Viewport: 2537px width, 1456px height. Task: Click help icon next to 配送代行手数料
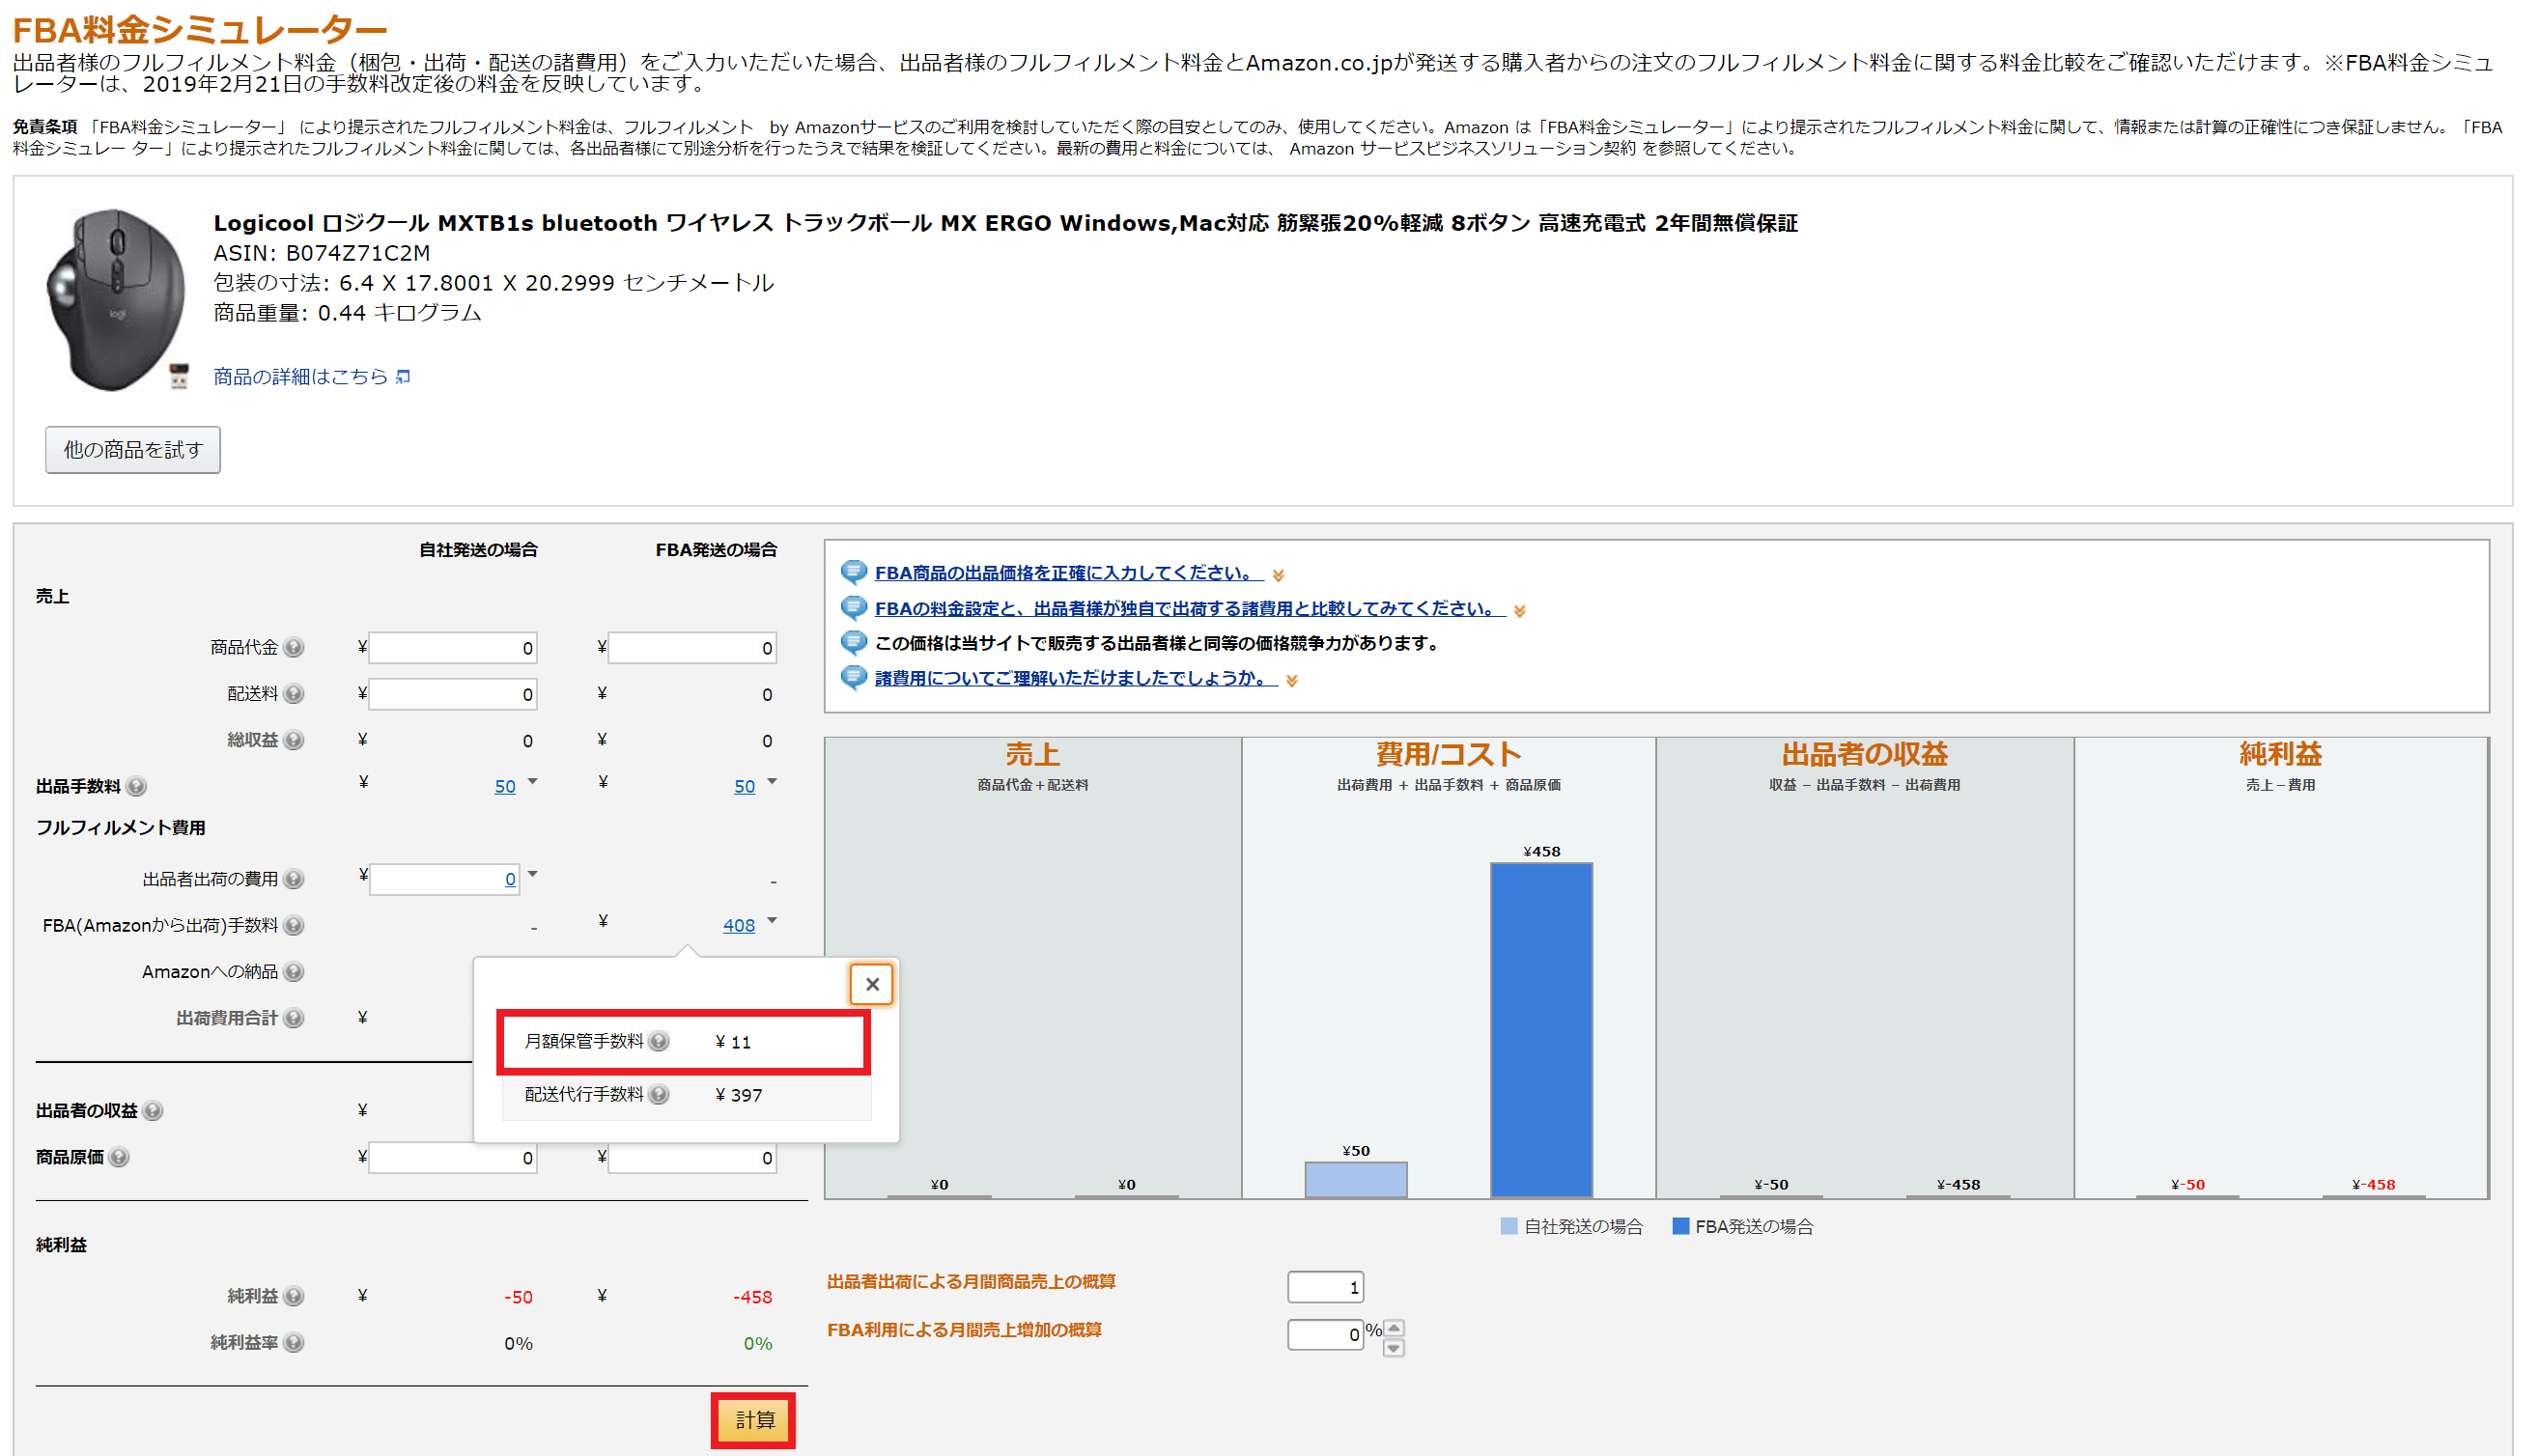(x=659, y=1095)
